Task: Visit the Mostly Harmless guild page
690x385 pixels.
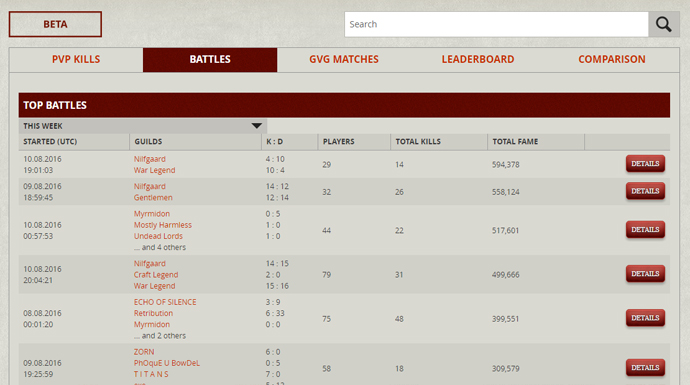Action: click(x=163, y=225)
